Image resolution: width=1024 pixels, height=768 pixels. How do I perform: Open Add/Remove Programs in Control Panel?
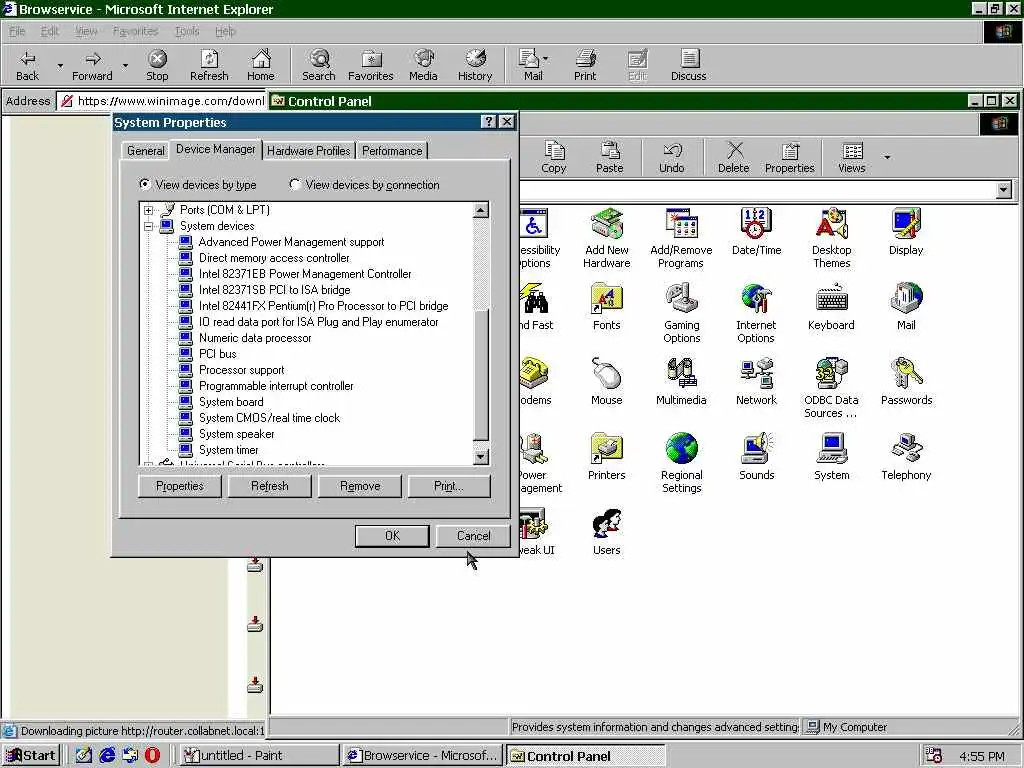point(681,238)
